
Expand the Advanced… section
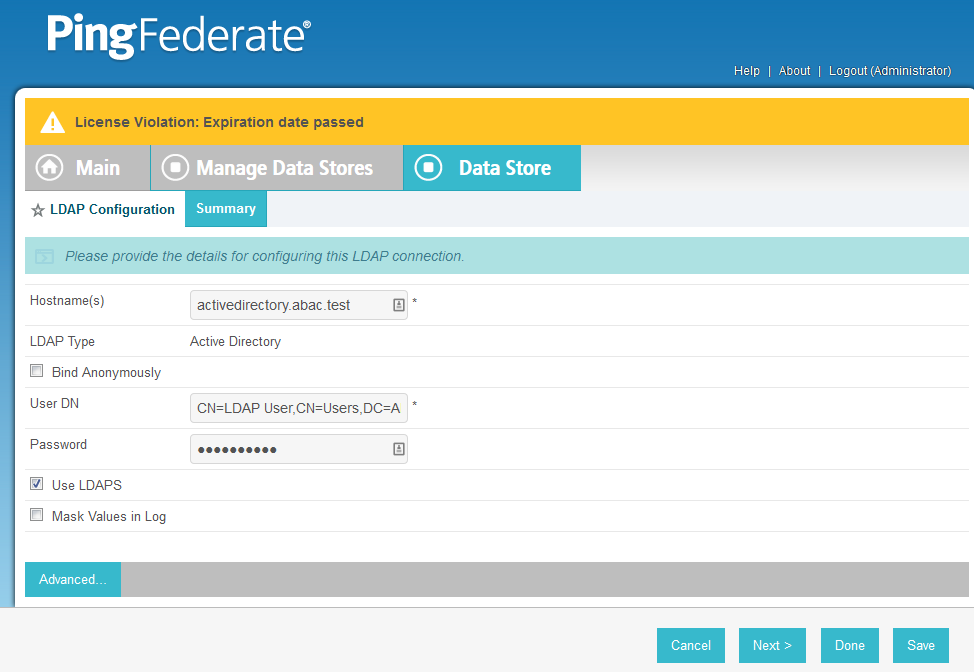(73, 579)
